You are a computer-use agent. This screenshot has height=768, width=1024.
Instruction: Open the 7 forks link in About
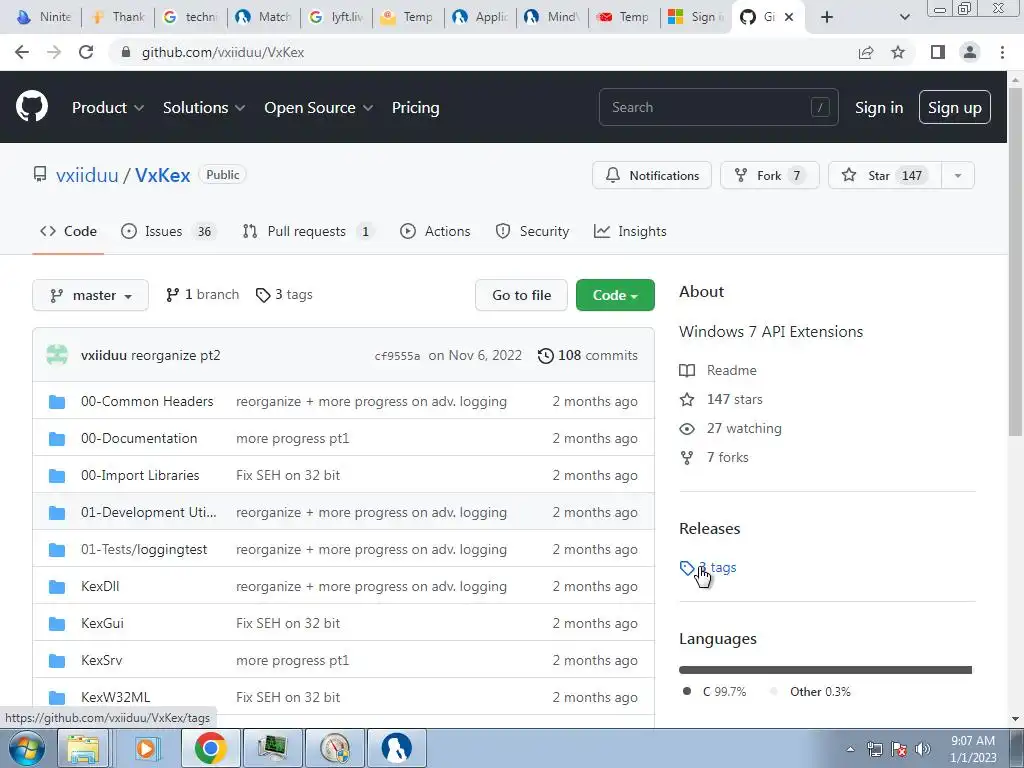(x=714, y=457)
